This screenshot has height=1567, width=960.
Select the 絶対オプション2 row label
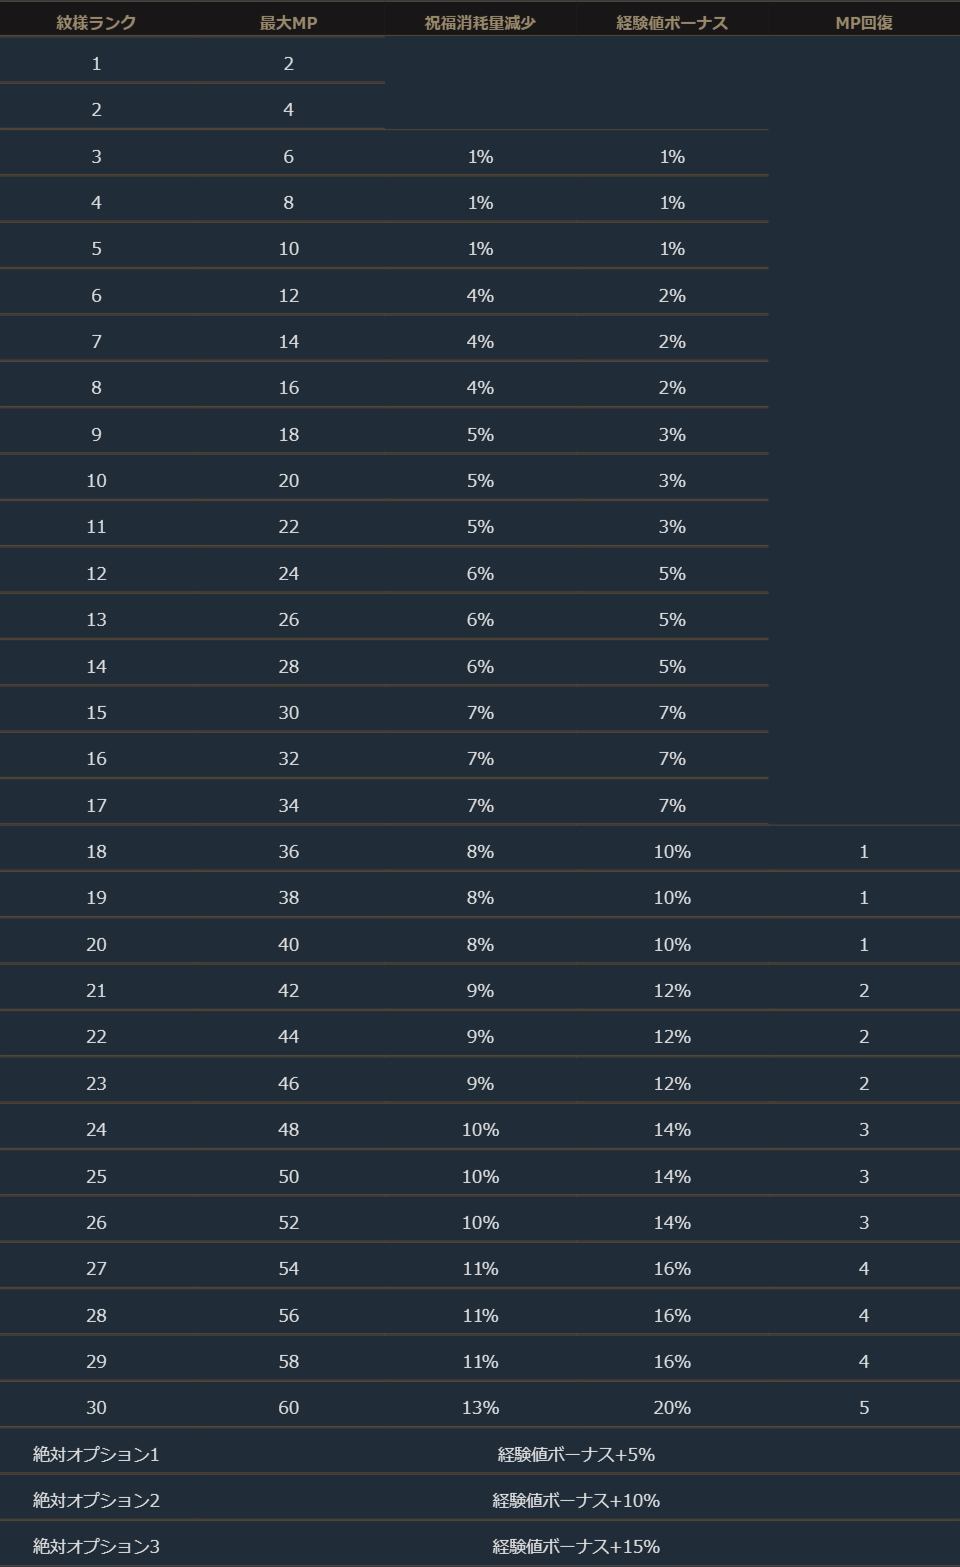pyautogui.click(x=96, y=1500)
